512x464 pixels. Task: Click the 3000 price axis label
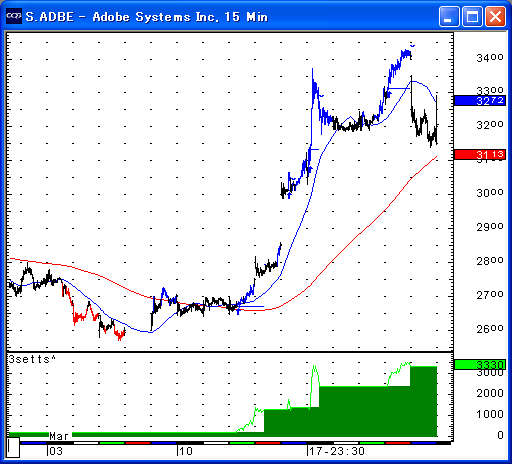(490, 193)
